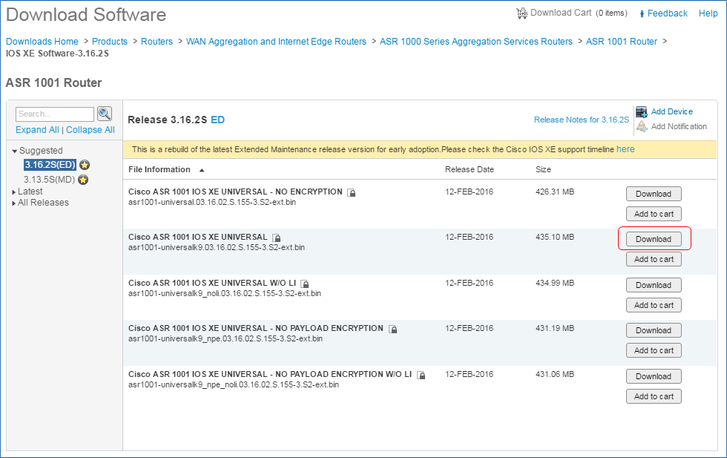The height and width of the screenshot is (458, 727).
Task: Open WAN Aggregation and Internet Edge Routers breadcrumb
Action: tap(276, 41)
